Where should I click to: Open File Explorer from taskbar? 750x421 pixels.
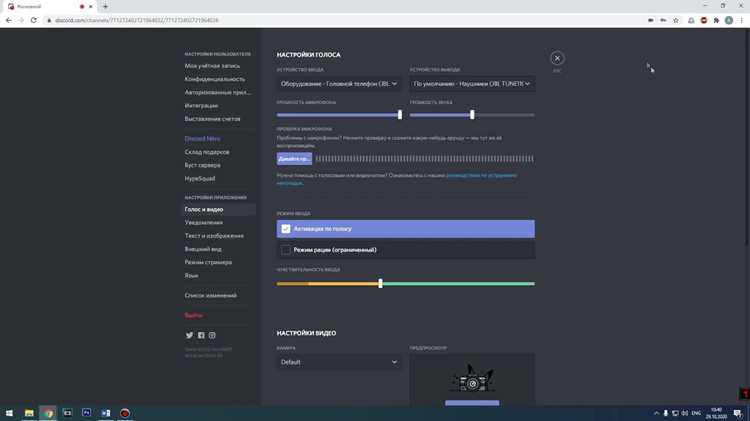coord(29,413)
